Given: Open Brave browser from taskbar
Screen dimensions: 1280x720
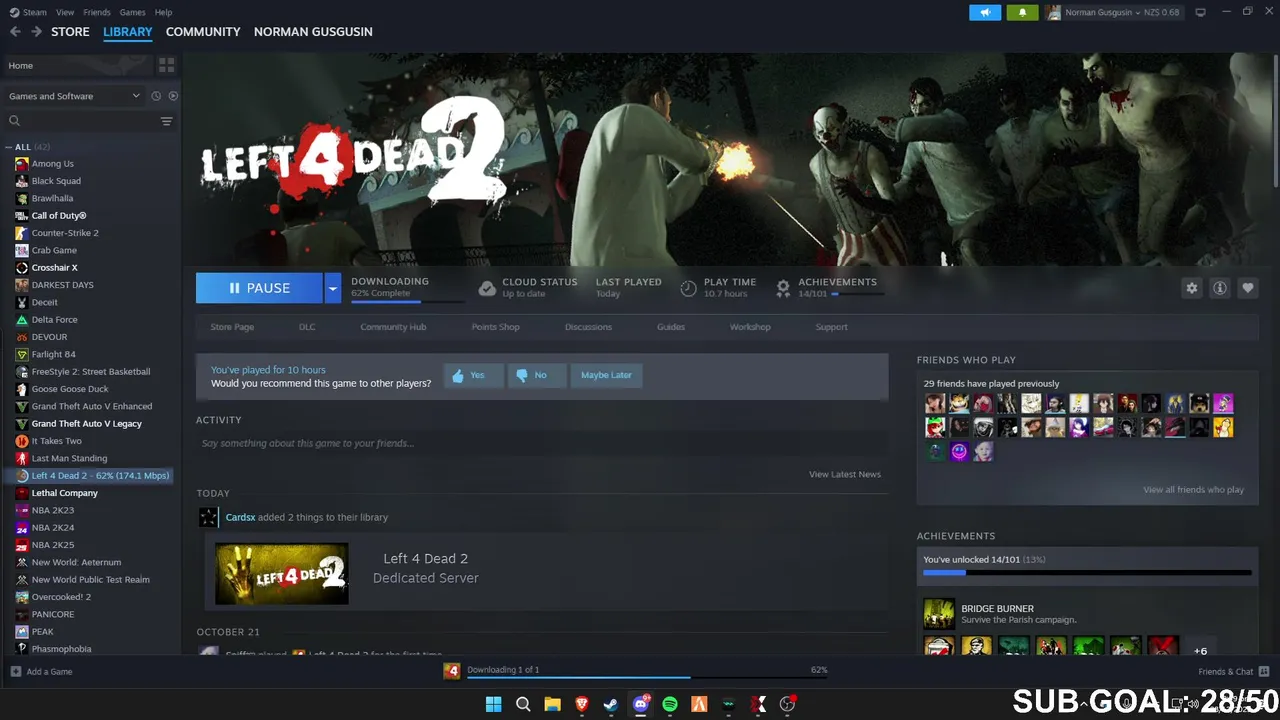Looking at the screenshot, I should point(581,704).
